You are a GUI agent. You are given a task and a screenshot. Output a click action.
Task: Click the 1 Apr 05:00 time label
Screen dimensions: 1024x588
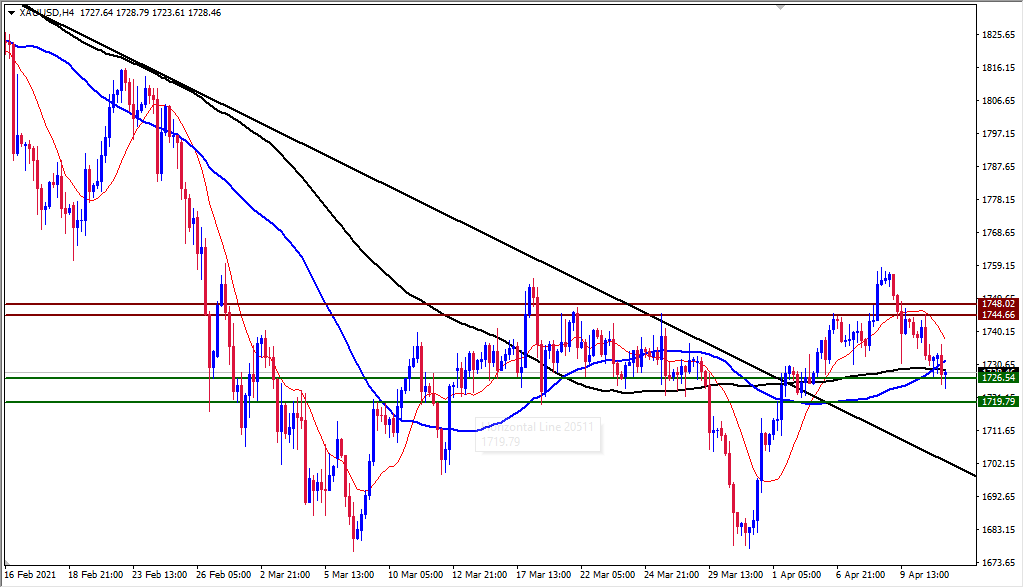[796, 575]
